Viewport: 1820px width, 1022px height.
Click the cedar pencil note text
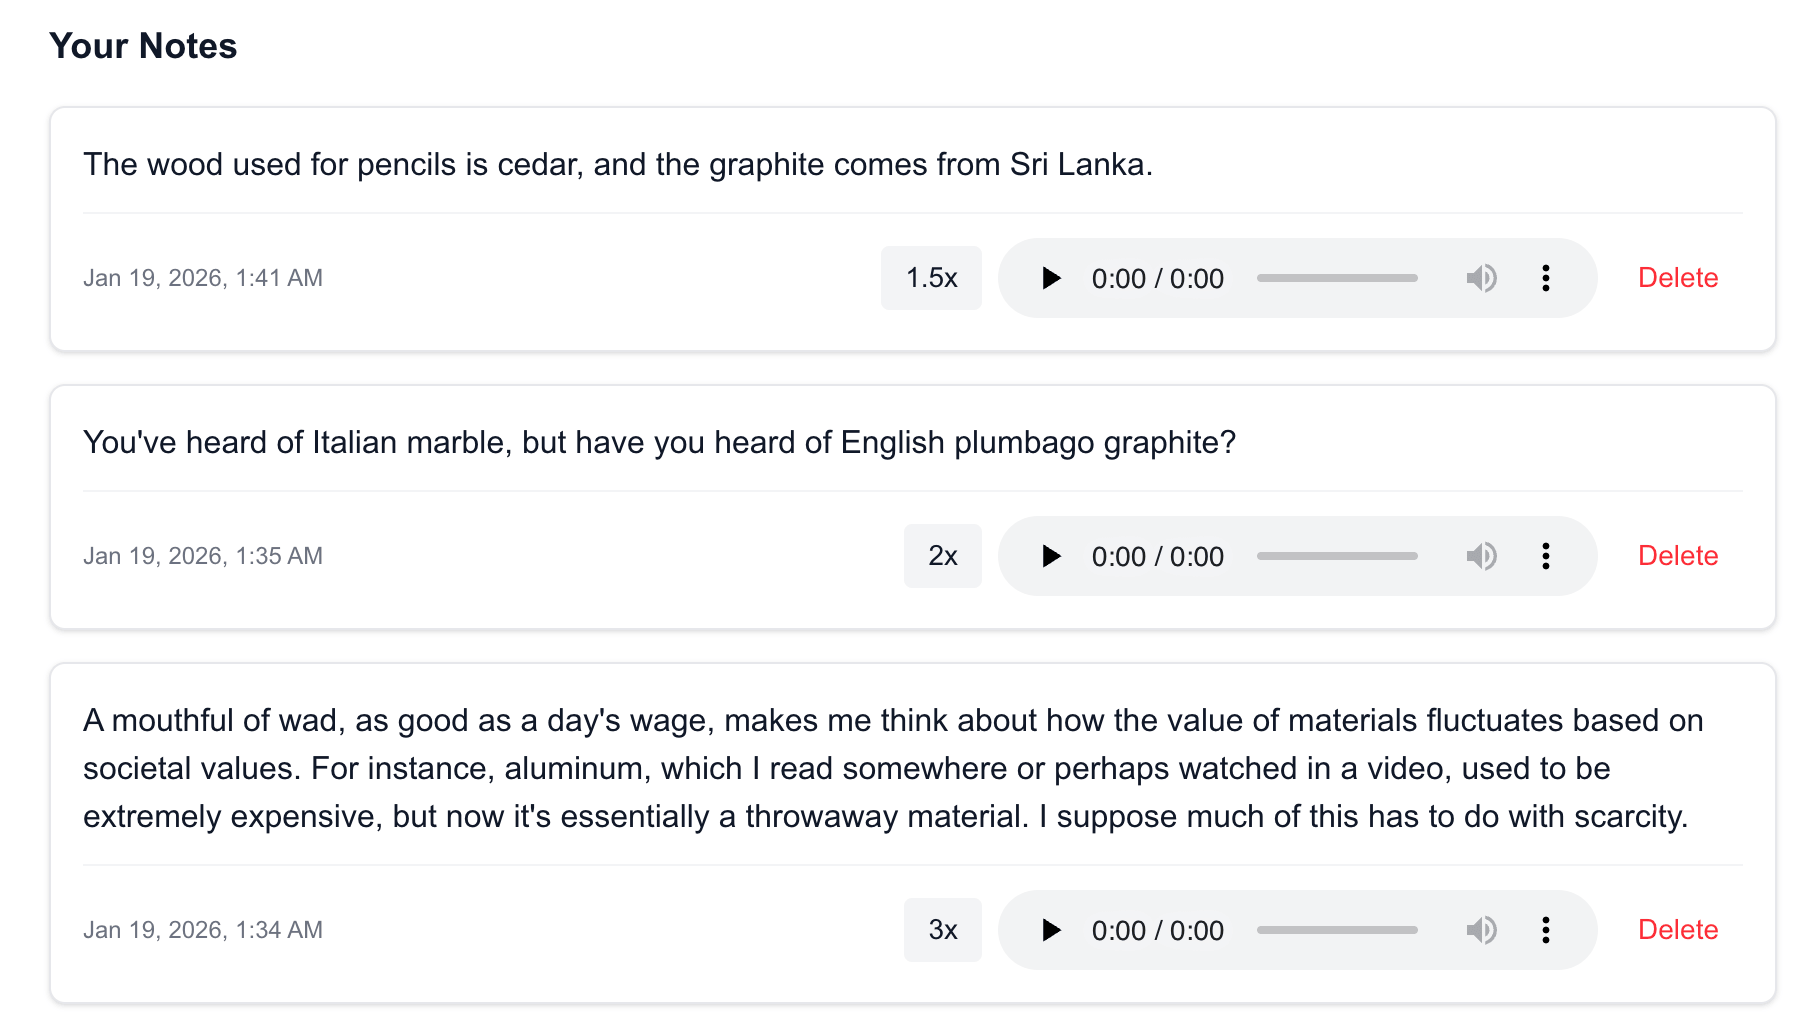(x=617, y=164)
